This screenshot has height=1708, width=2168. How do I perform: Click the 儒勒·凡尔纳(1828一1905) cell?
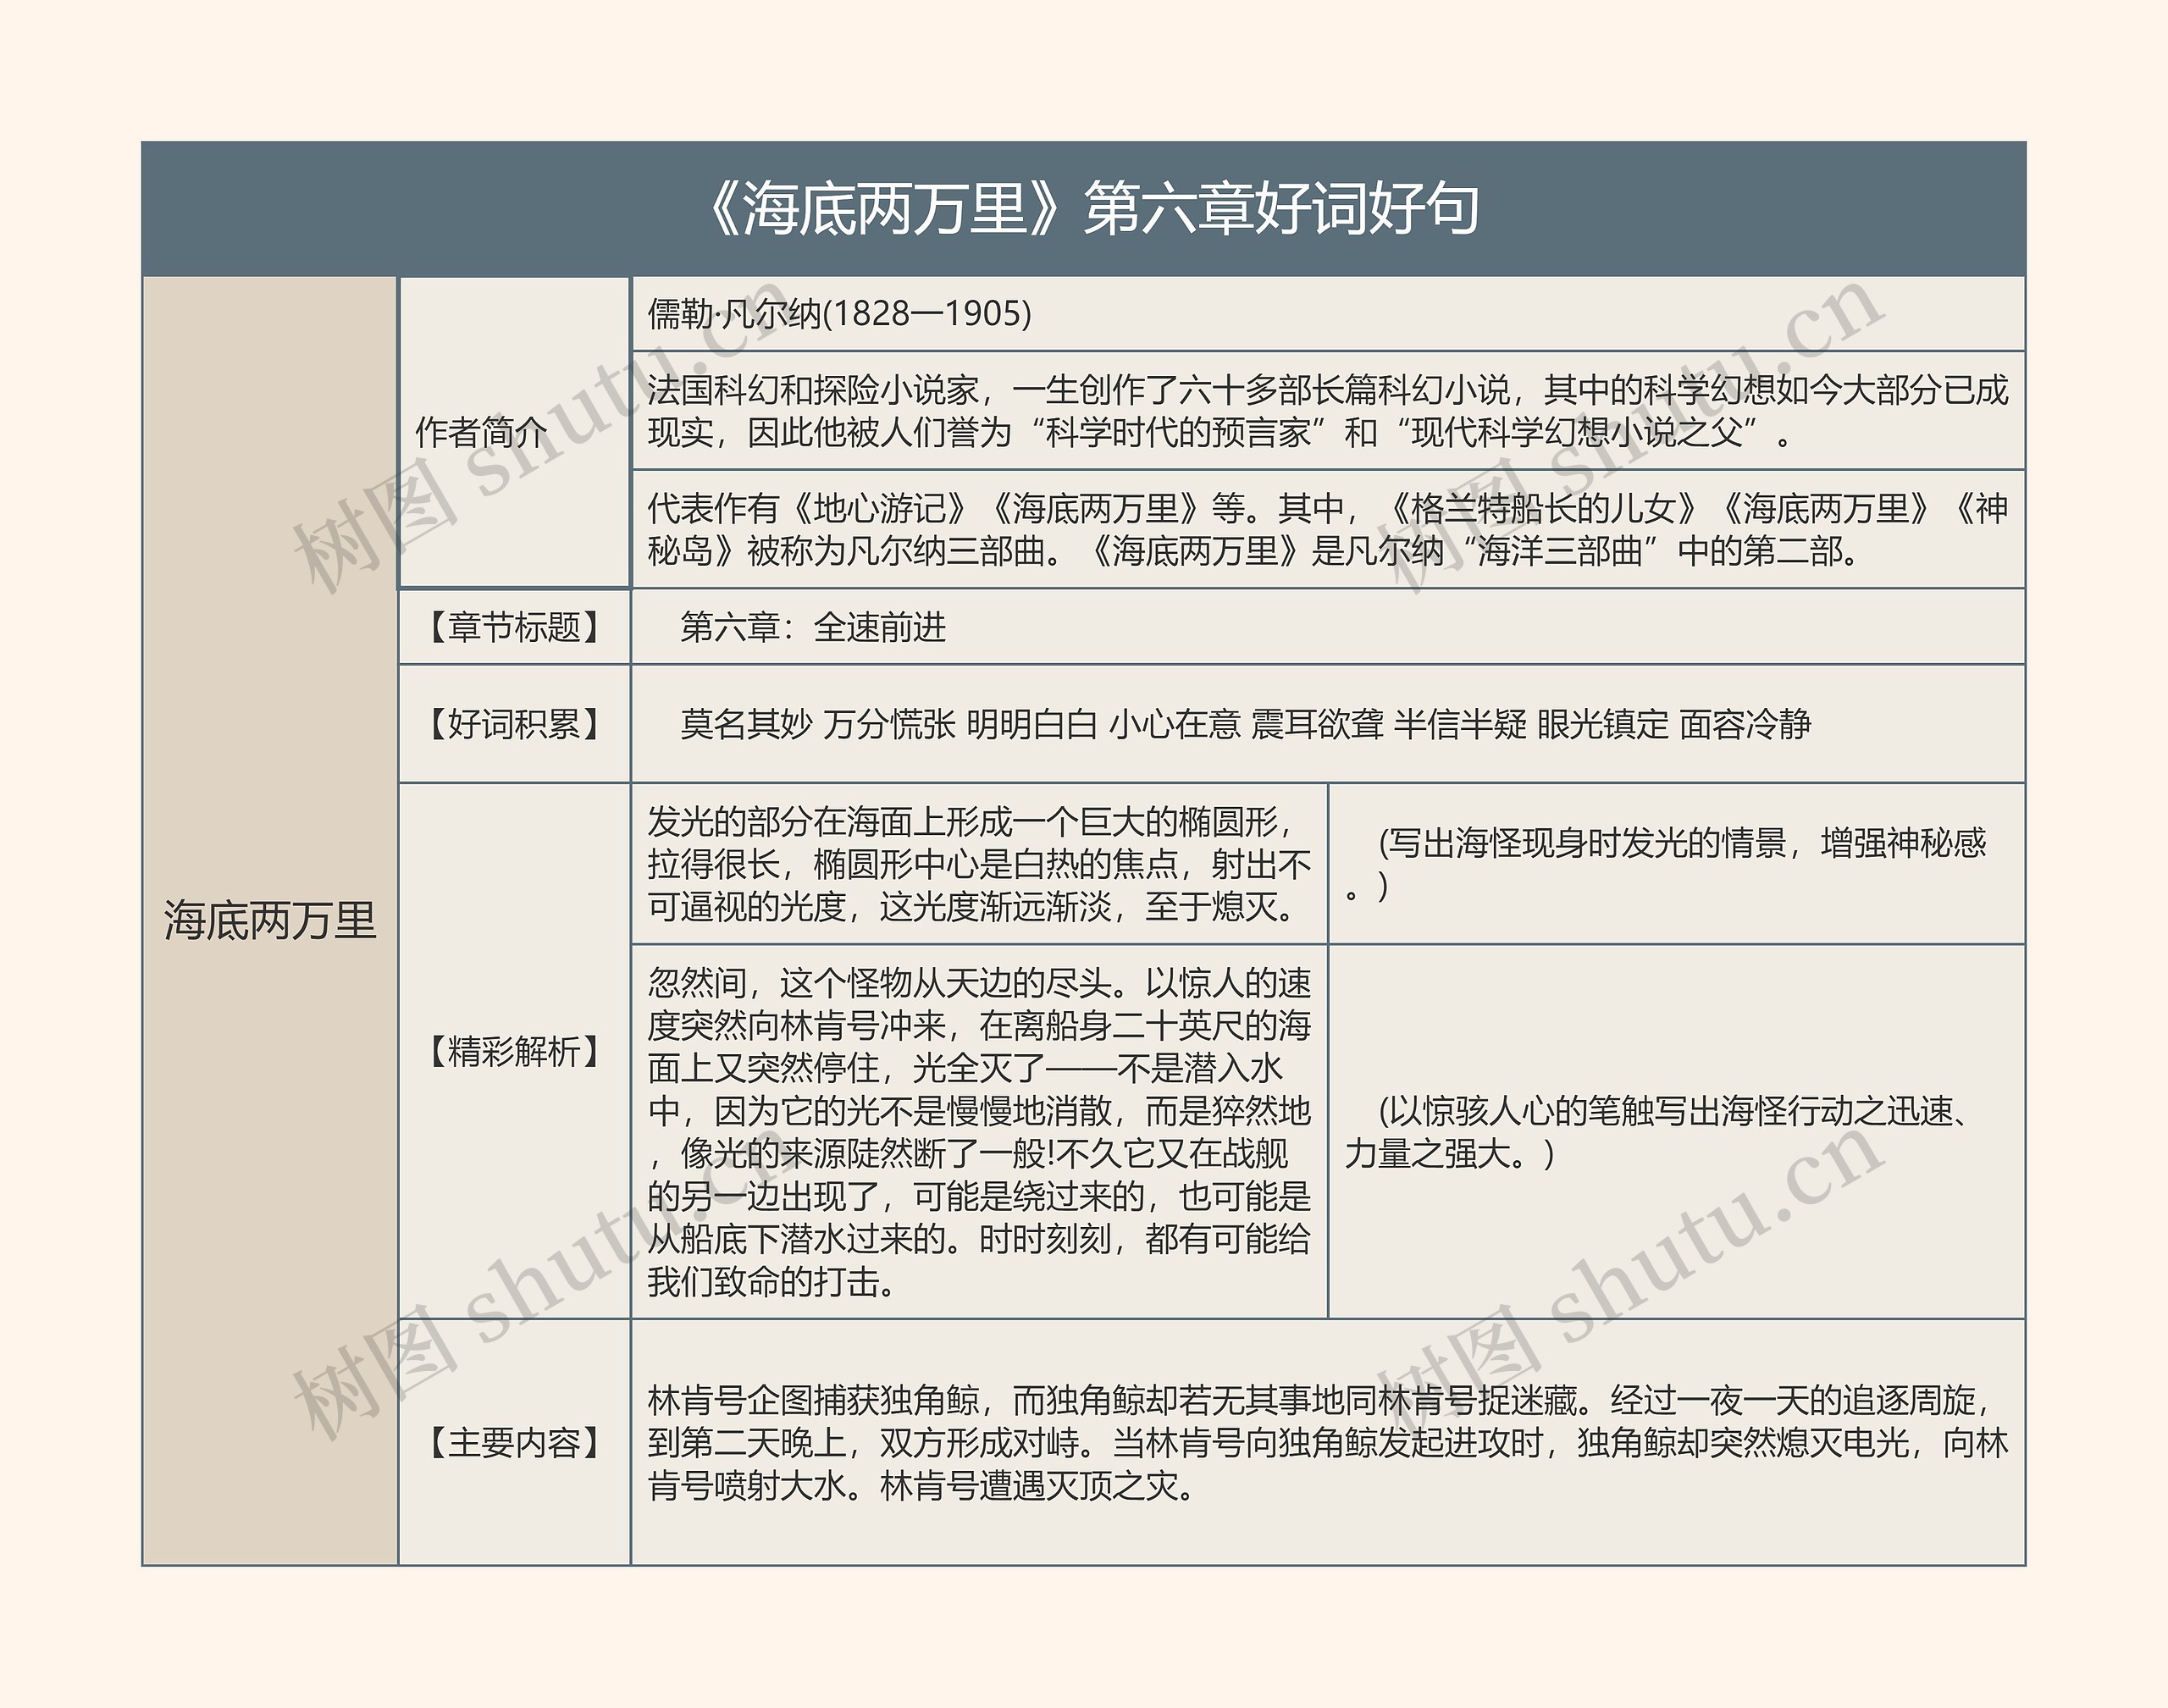pyautogui.click(x=1328, y=314)
